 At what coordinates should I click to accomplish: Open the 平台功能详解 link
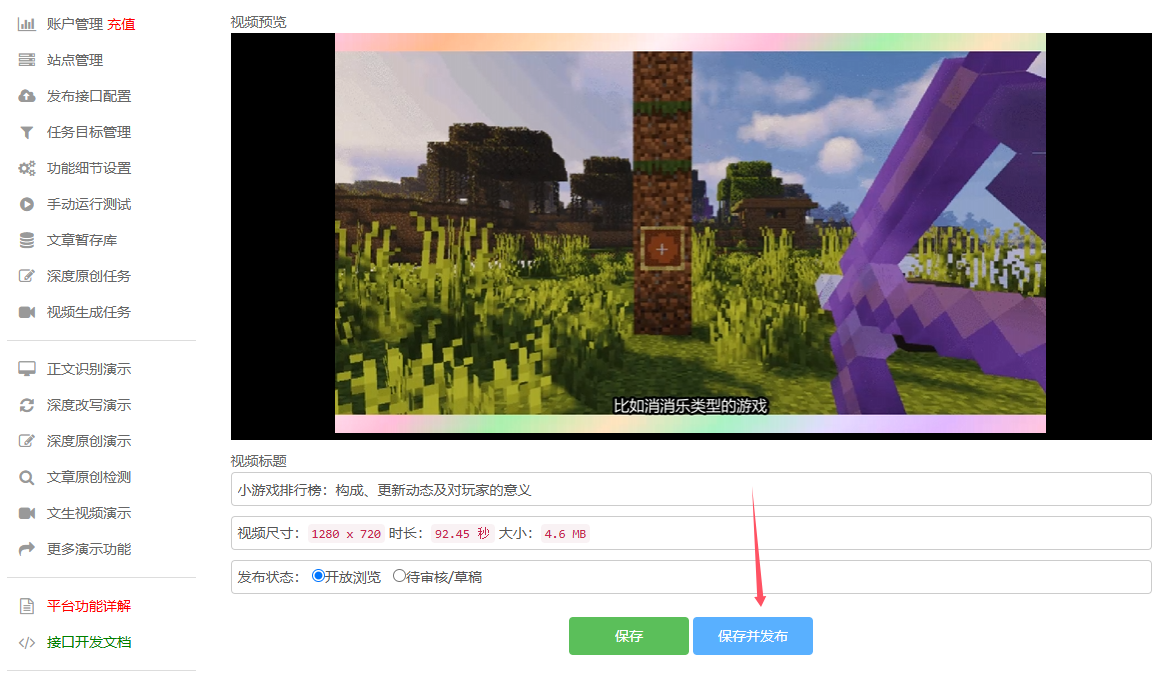(89, 606)
